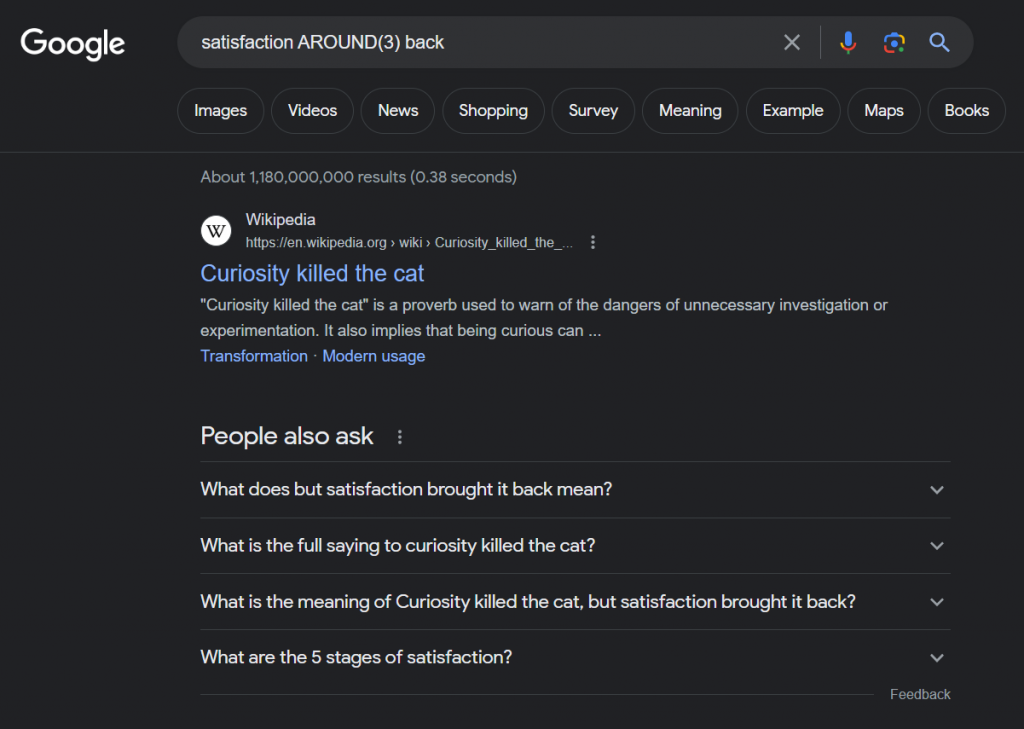Image resolution: width=1024 pixels, height=729 pixels.
Task: Switch to the Shopping tab
Action: pyautogui.click(x=493, y=111)
